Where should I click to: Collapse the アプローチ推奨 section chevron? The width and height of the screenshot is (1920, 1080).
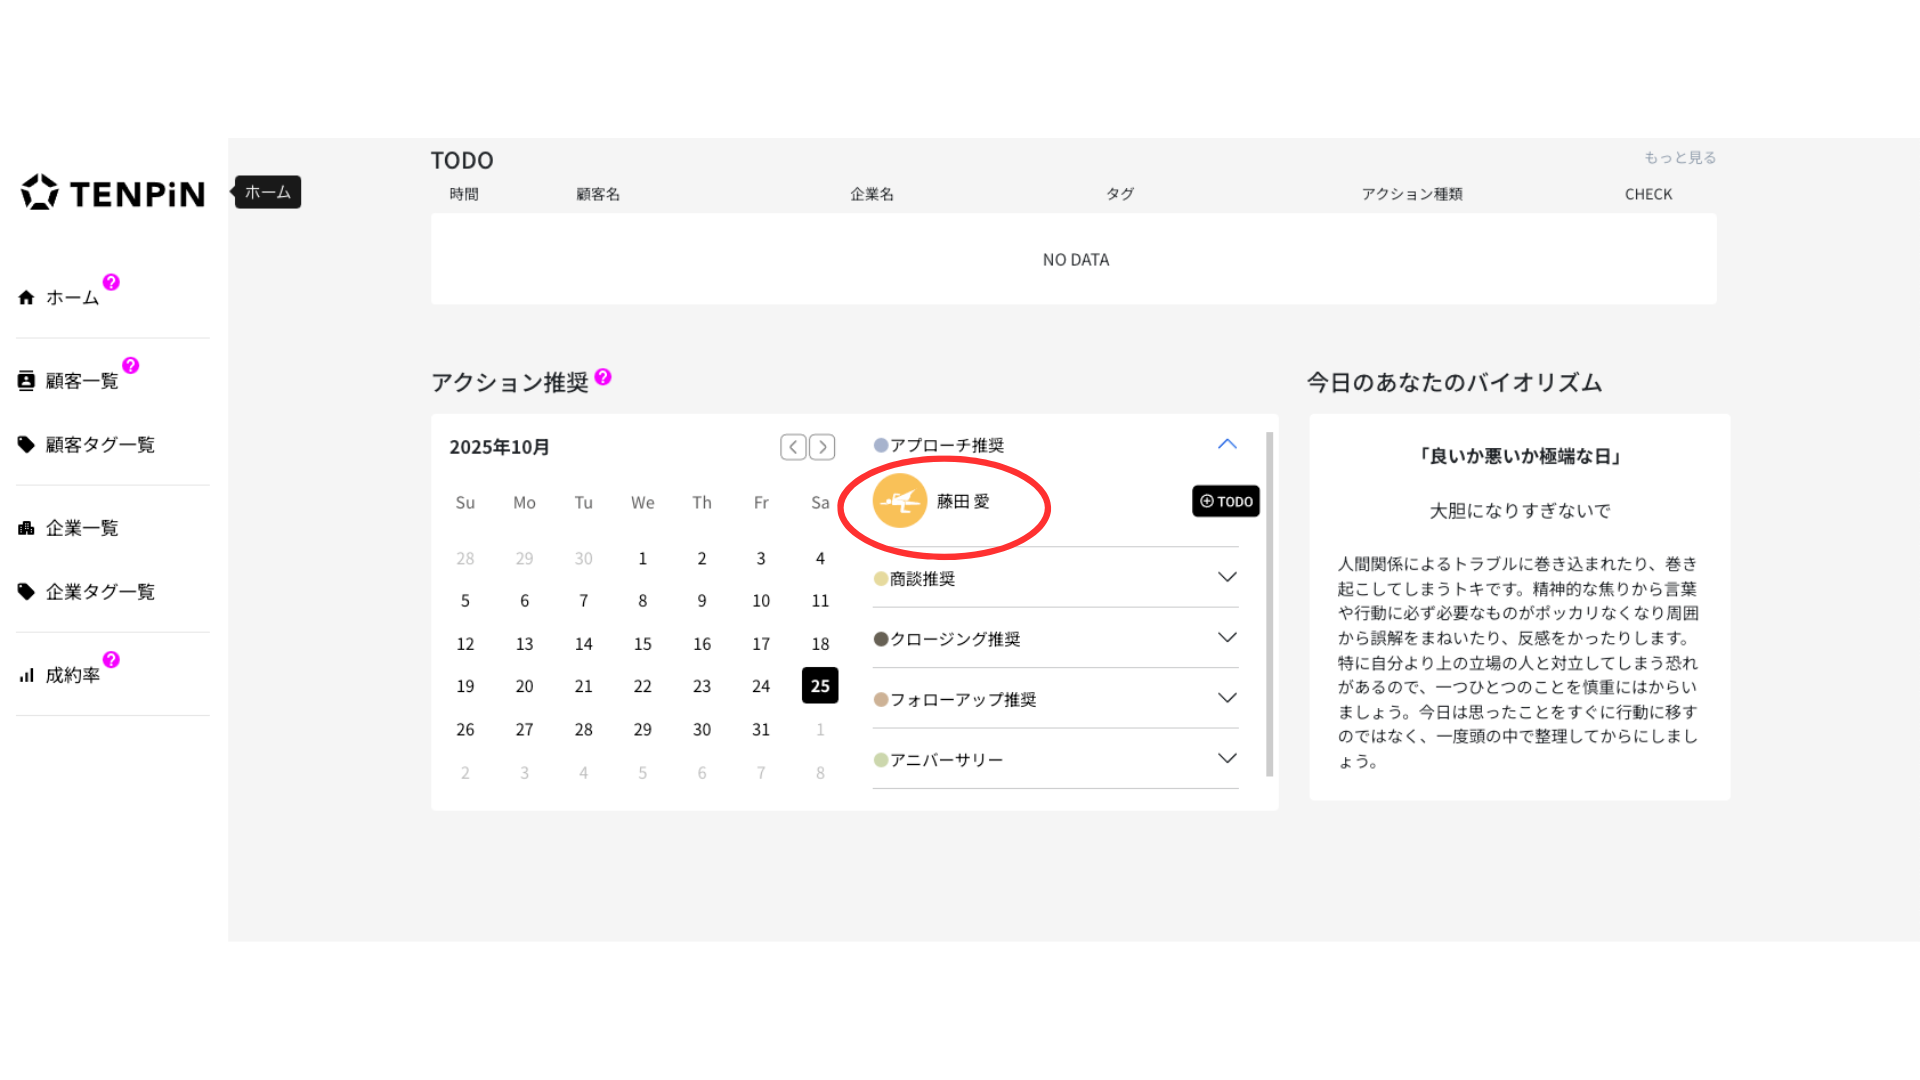click(x=1227, y=444)
